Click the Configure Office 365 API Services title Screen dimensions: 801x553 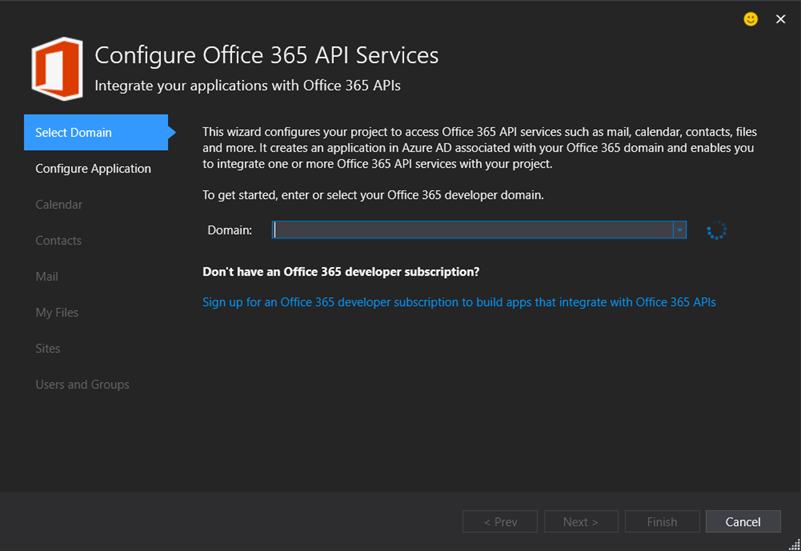click(x=266, y=55)
